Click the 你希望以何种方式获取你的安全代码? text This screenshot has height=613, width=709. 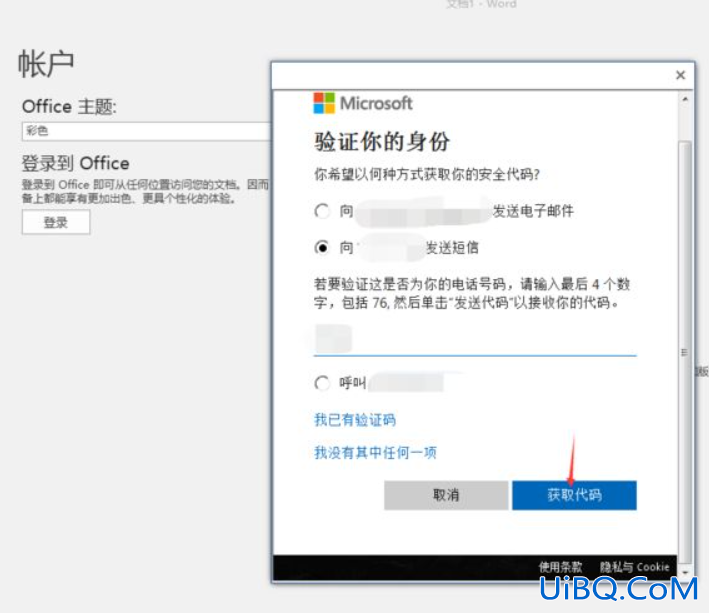427,174
